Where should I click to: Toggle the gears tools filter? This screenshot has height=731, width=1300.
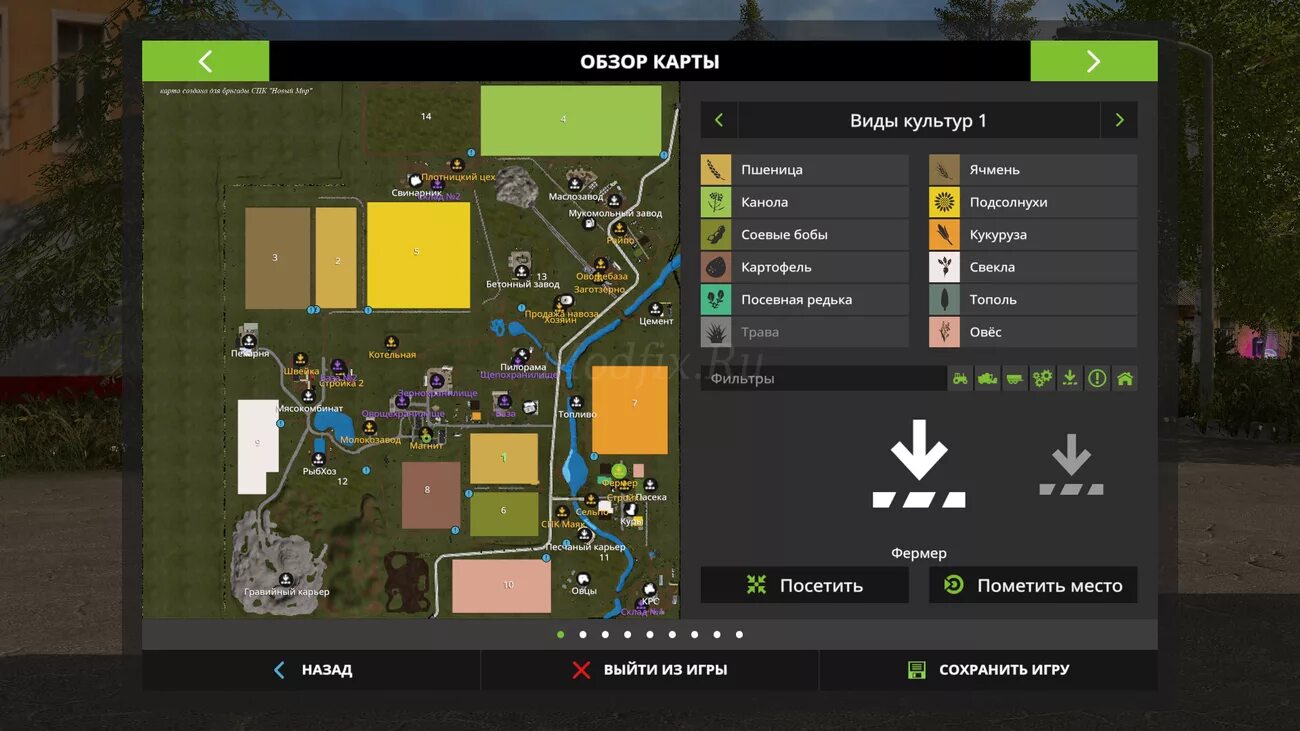(1042, 378)
